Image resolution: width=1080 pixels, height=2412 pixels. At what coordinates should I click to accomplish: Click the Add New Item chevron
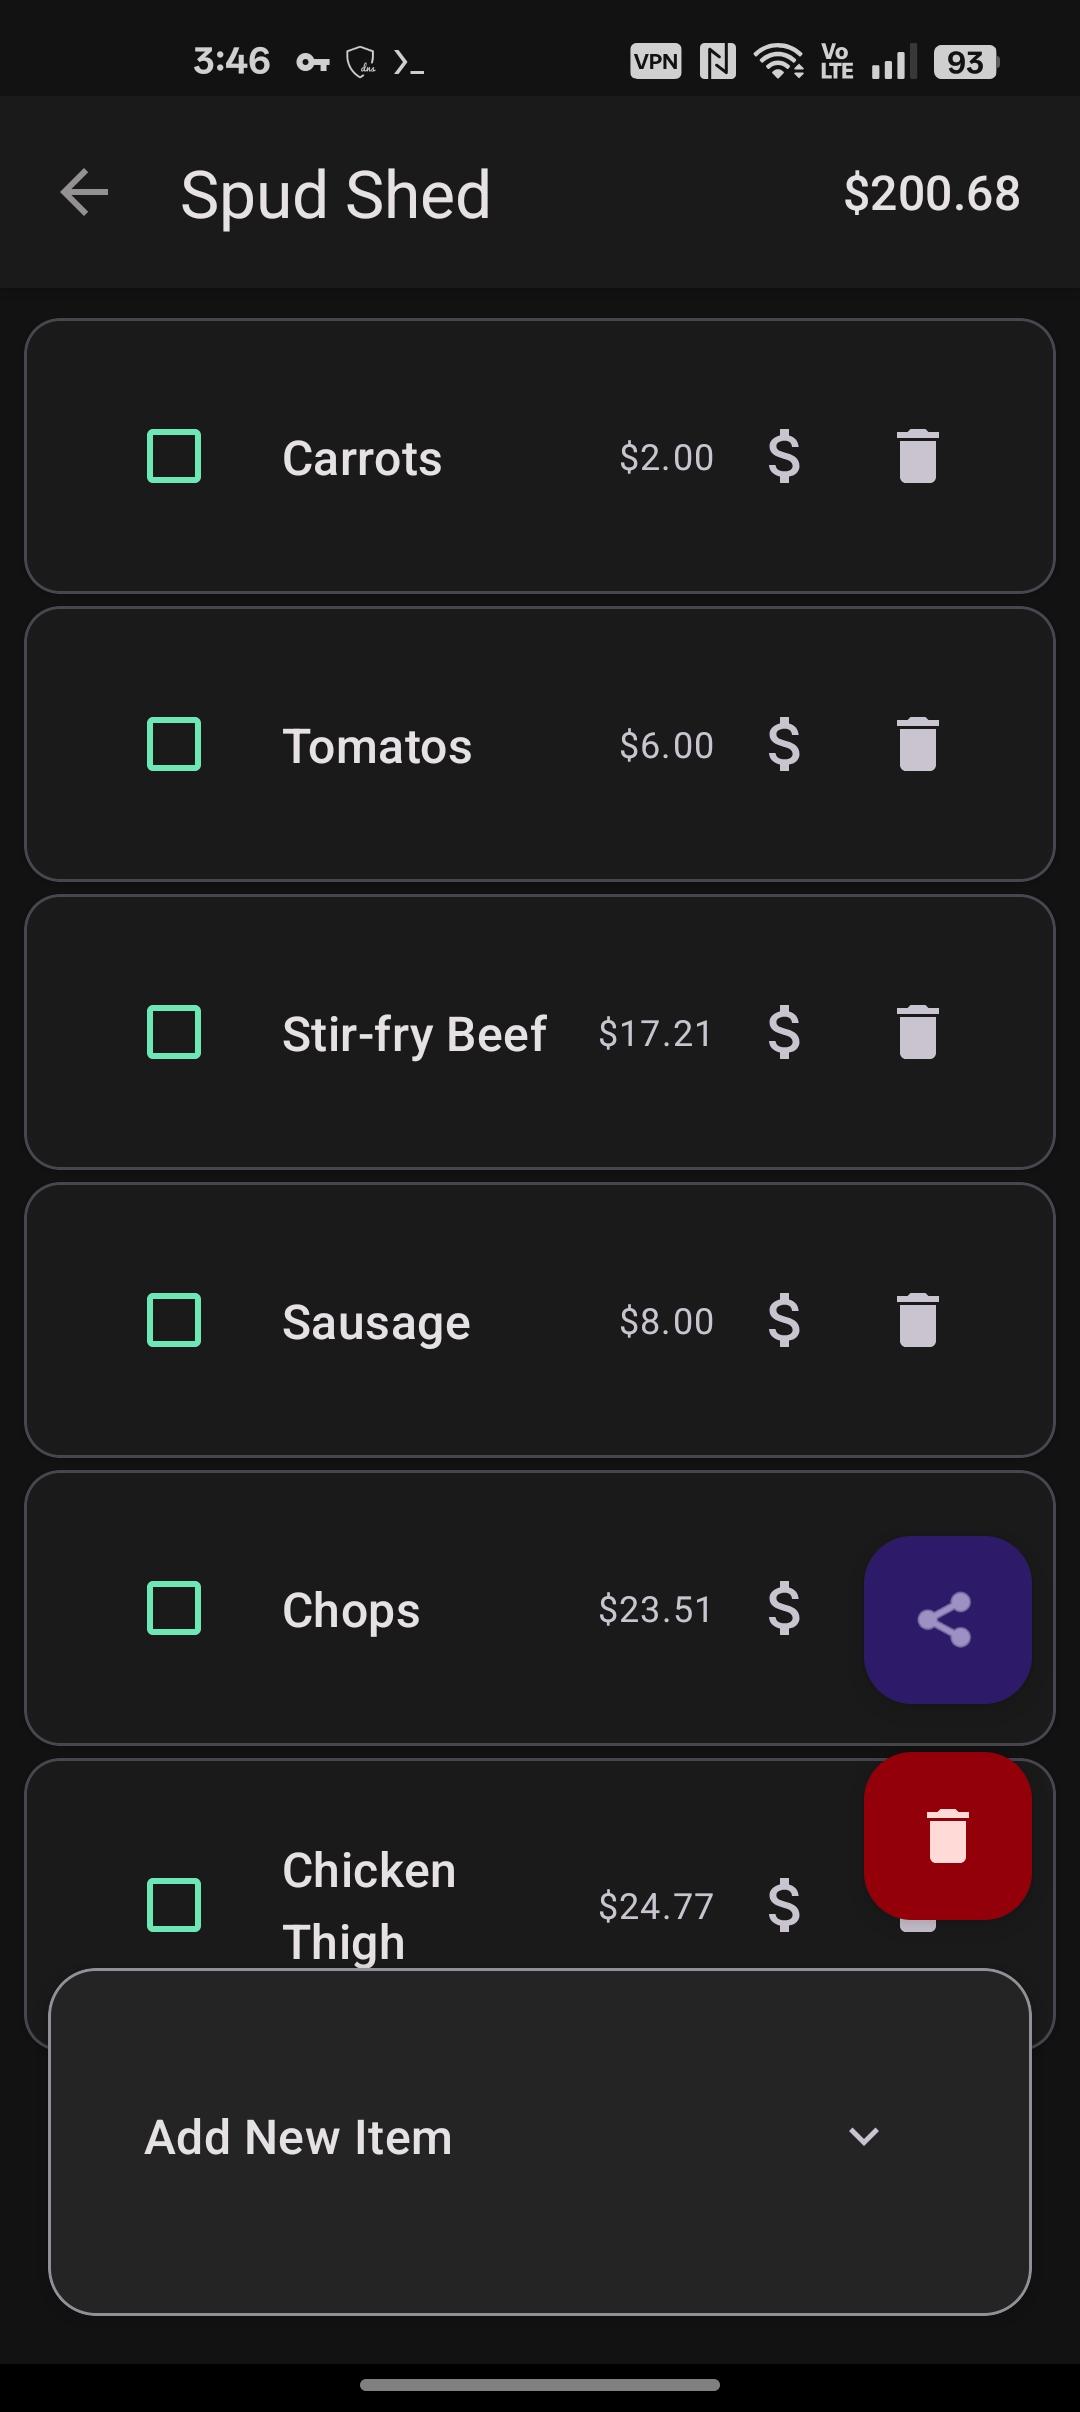click(863, 2137)
